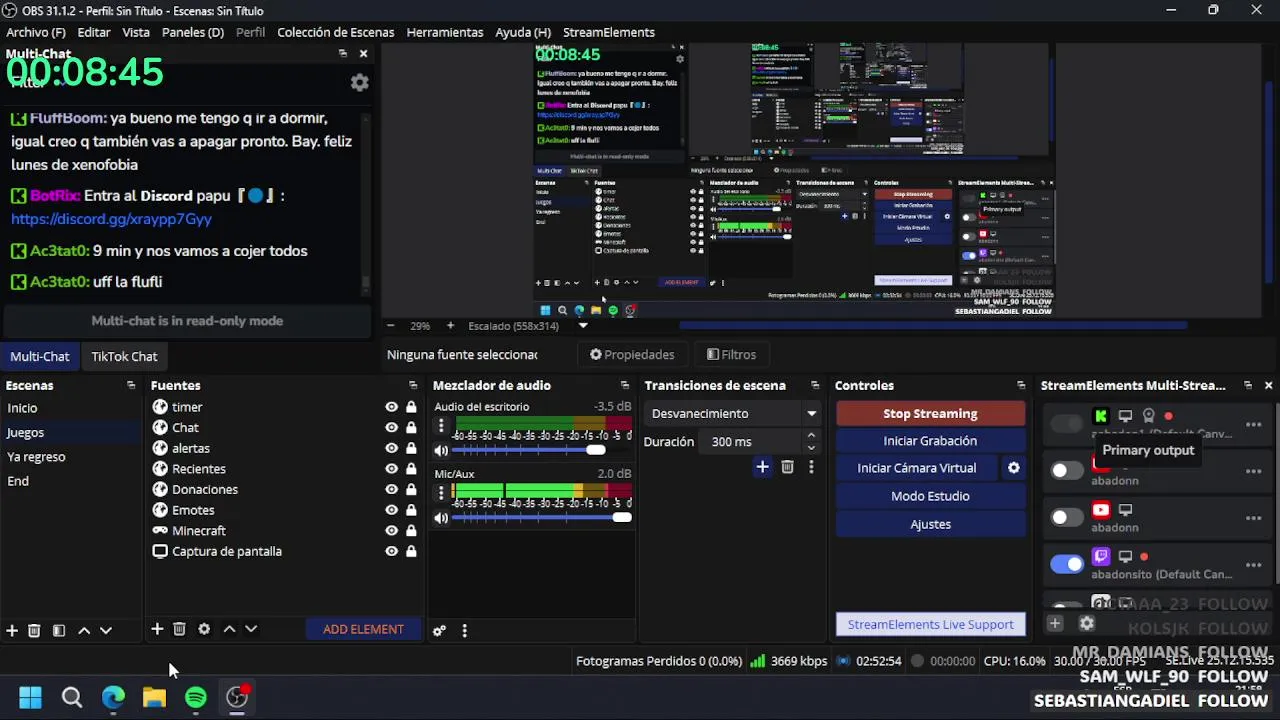This screenshot has width=1280, height=720.
Task: Open the Archivo menu
Action: click(36, 32)
